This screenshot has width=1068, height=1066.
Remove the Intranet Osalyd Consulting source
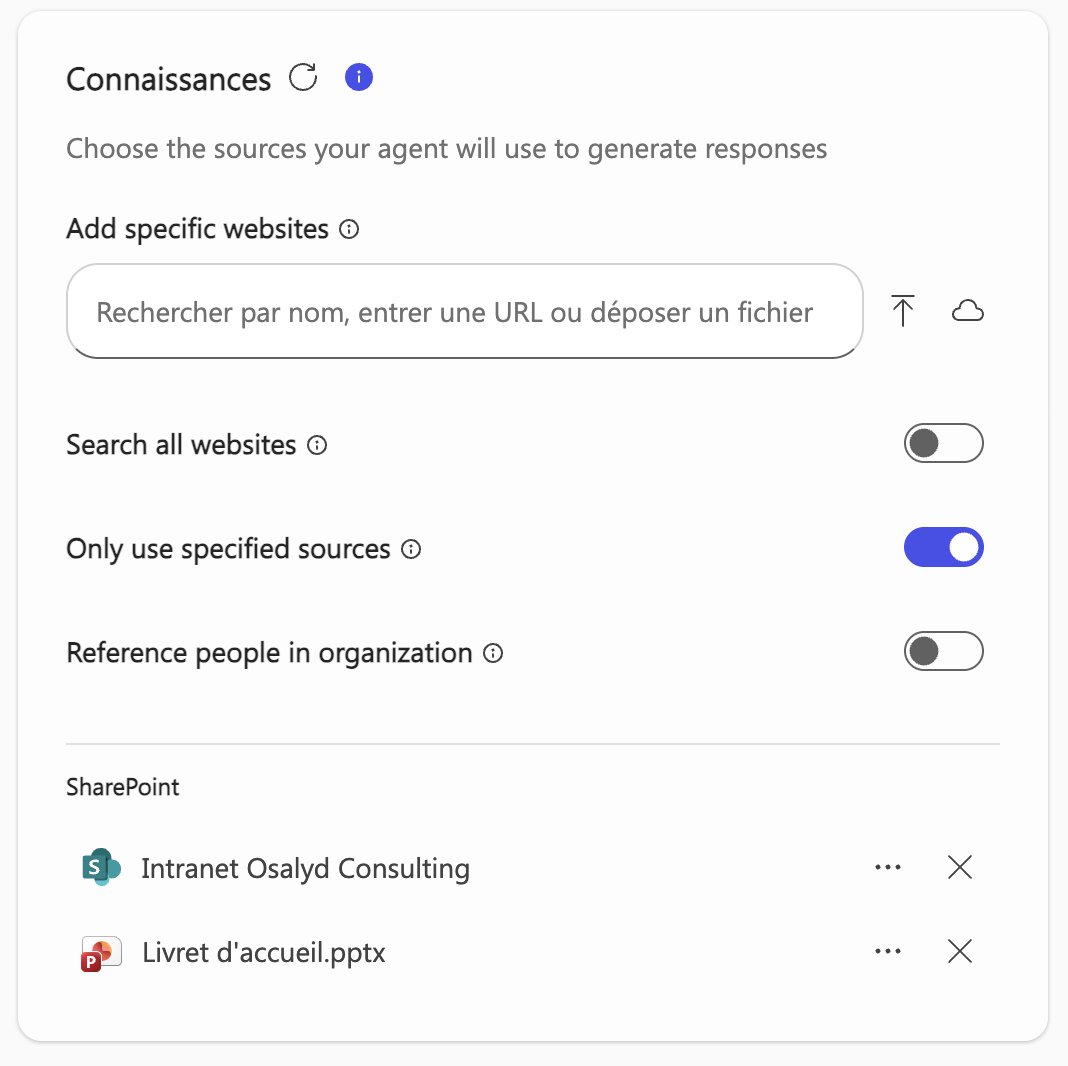(959, 868)
